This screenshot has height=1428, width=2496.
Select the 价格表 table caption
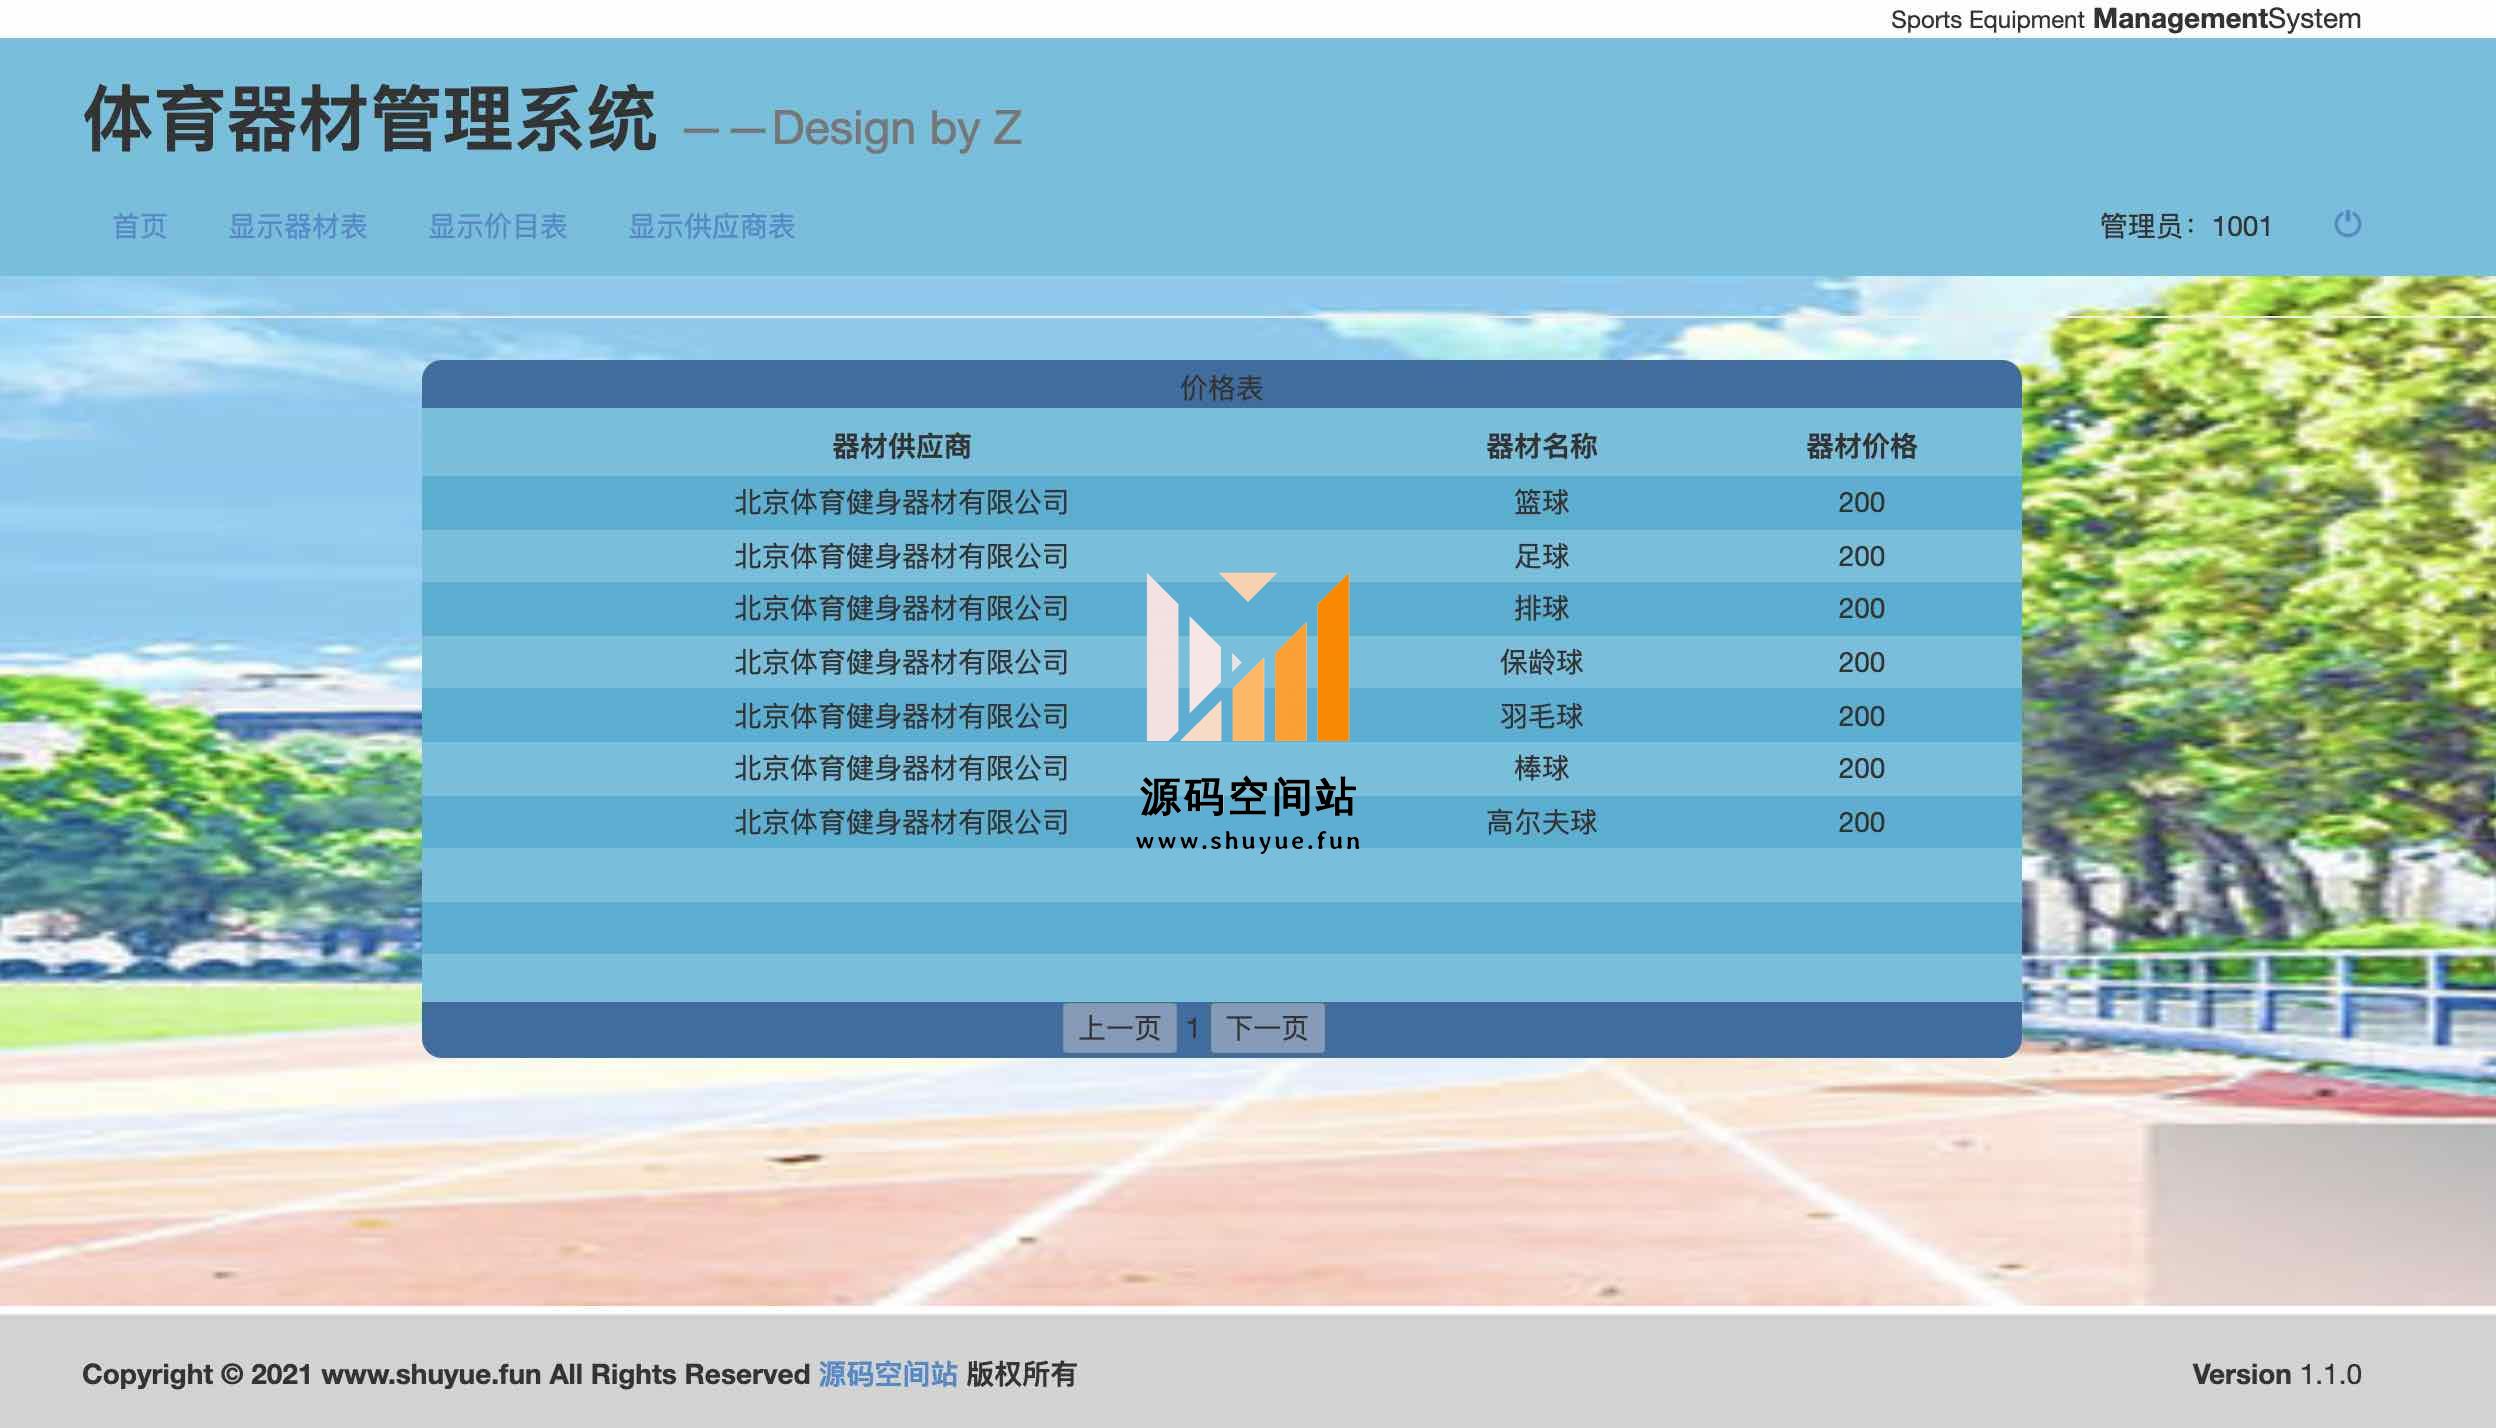click(1221, 387)
